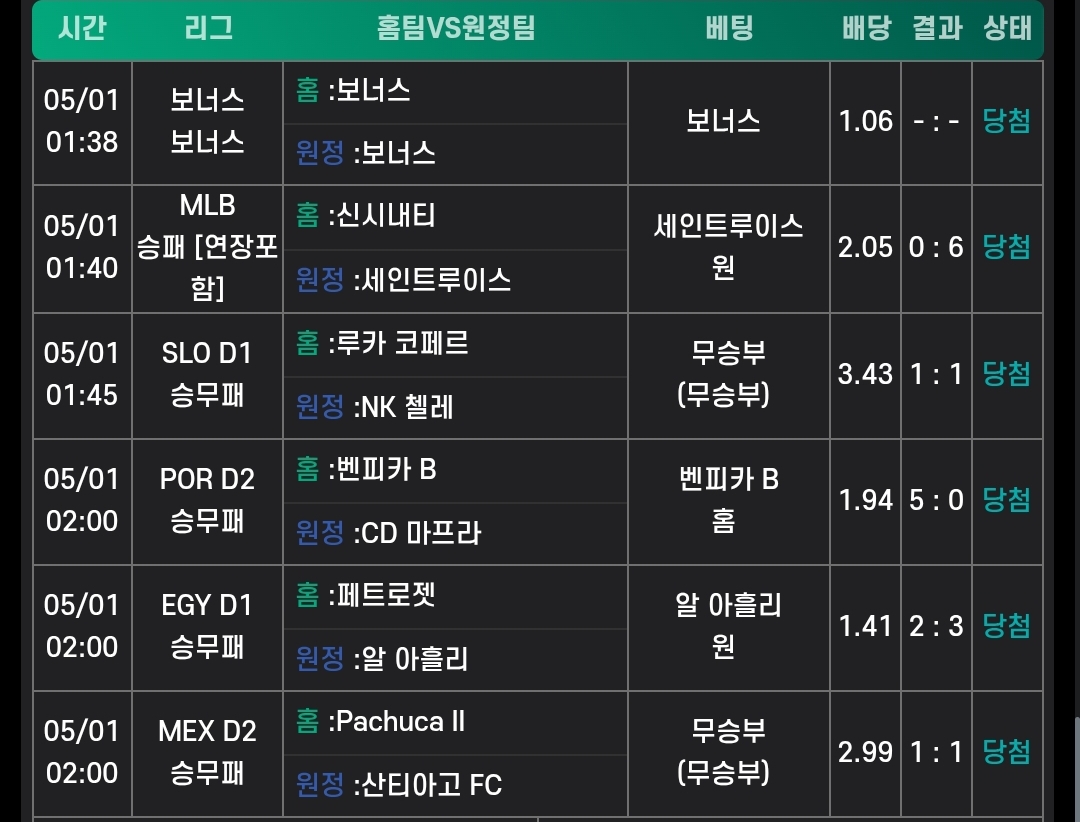
Task: Click the 베팅 column header
Action: [729, 28]
